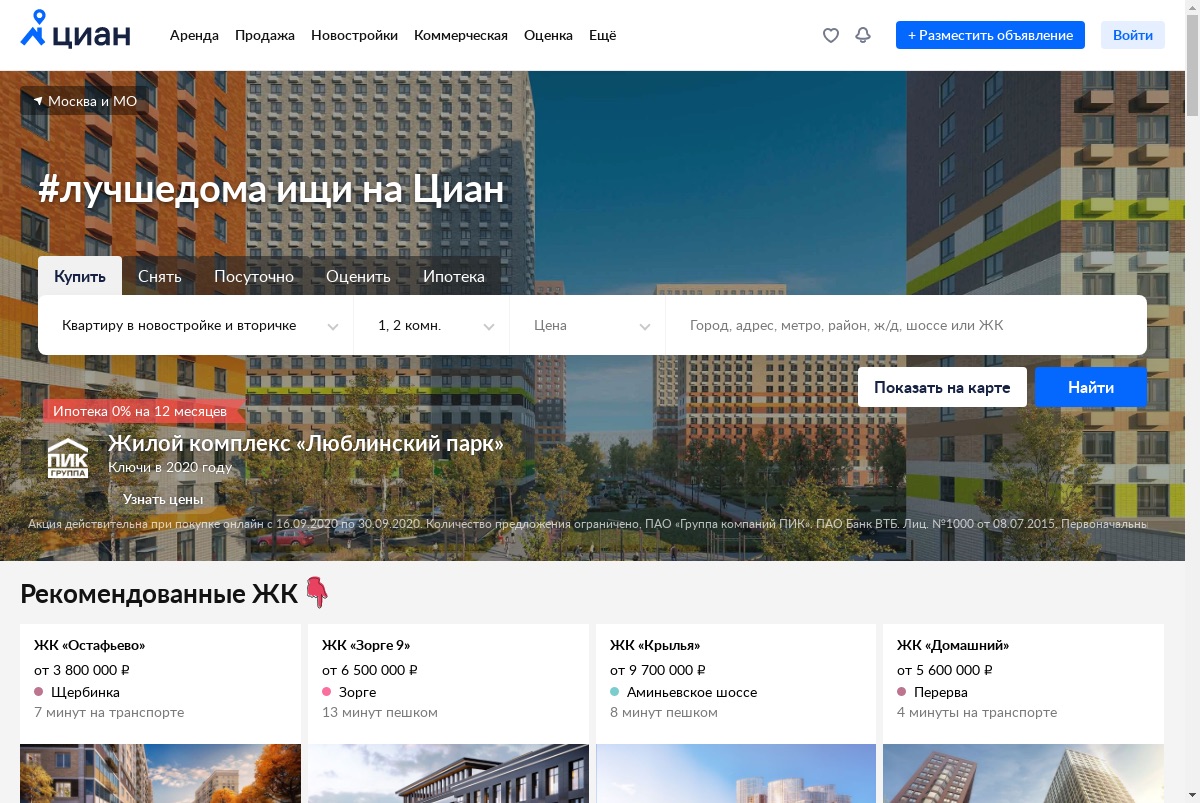Screen dimensions: 1200x803
Task: Expand property type dropdown Квартиру в новостройке
Action: click(x=196, y=325)
